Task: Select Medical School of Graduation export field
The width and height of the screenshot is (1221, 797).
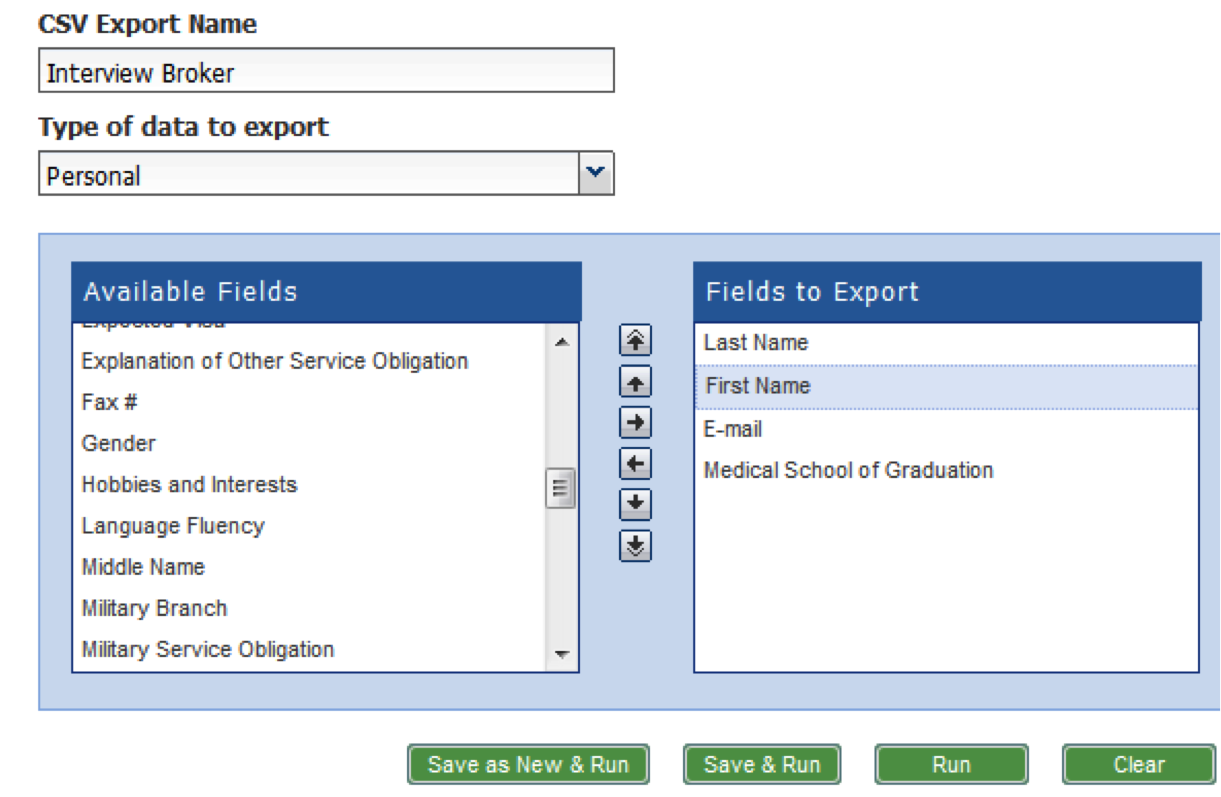Action: 848,470
